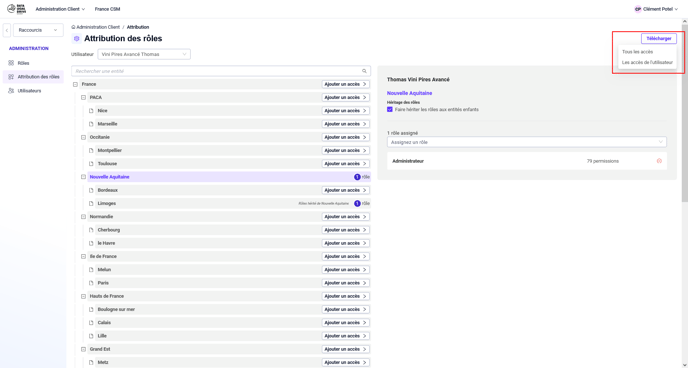The image size is (688, 368).
Task: Collapse the Occitanie tree node
Action: (83, 137)
